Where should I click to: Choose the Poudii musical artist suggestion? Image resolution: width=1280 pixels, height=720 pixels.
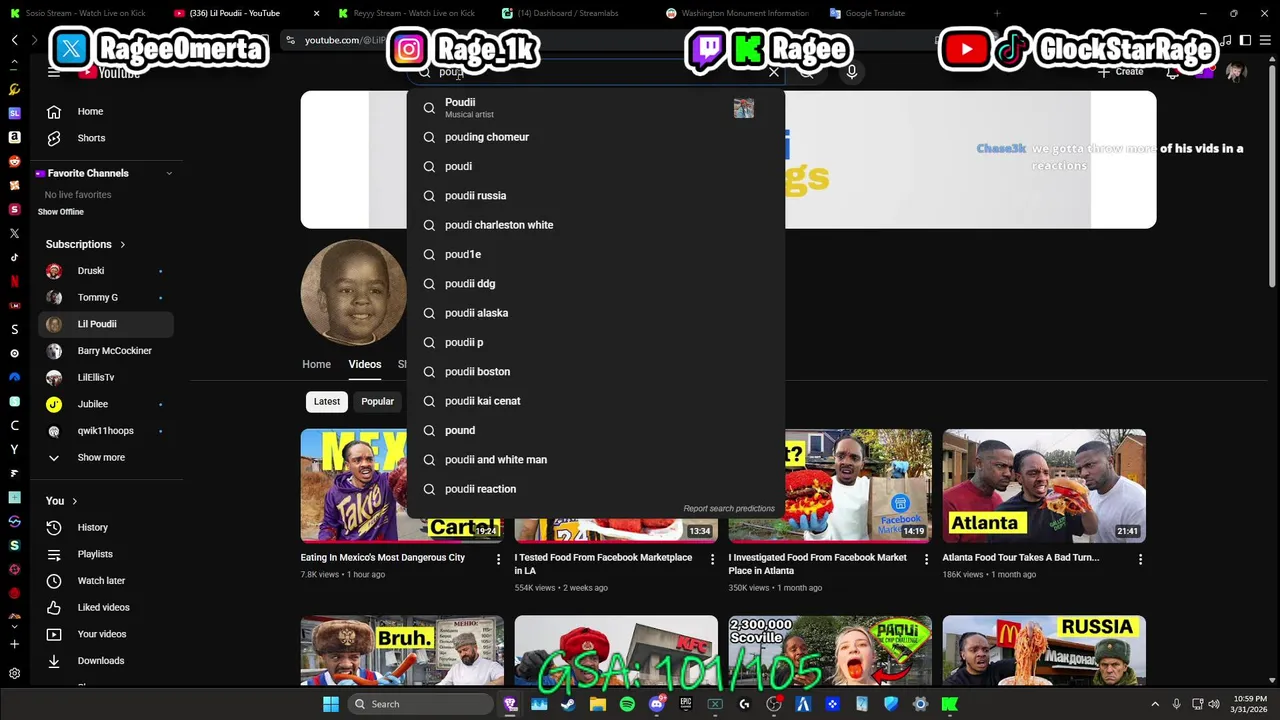[595, 107]
